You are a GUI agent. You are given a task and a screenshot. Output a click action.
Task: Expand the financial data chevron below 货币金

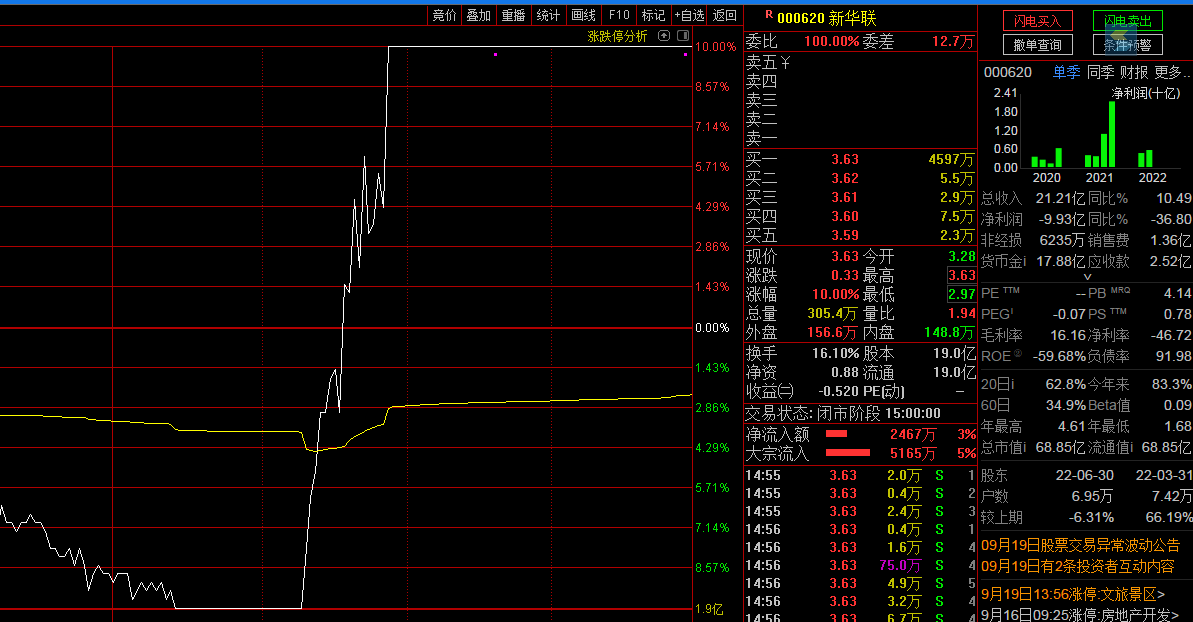click(x=1087, y=276)
